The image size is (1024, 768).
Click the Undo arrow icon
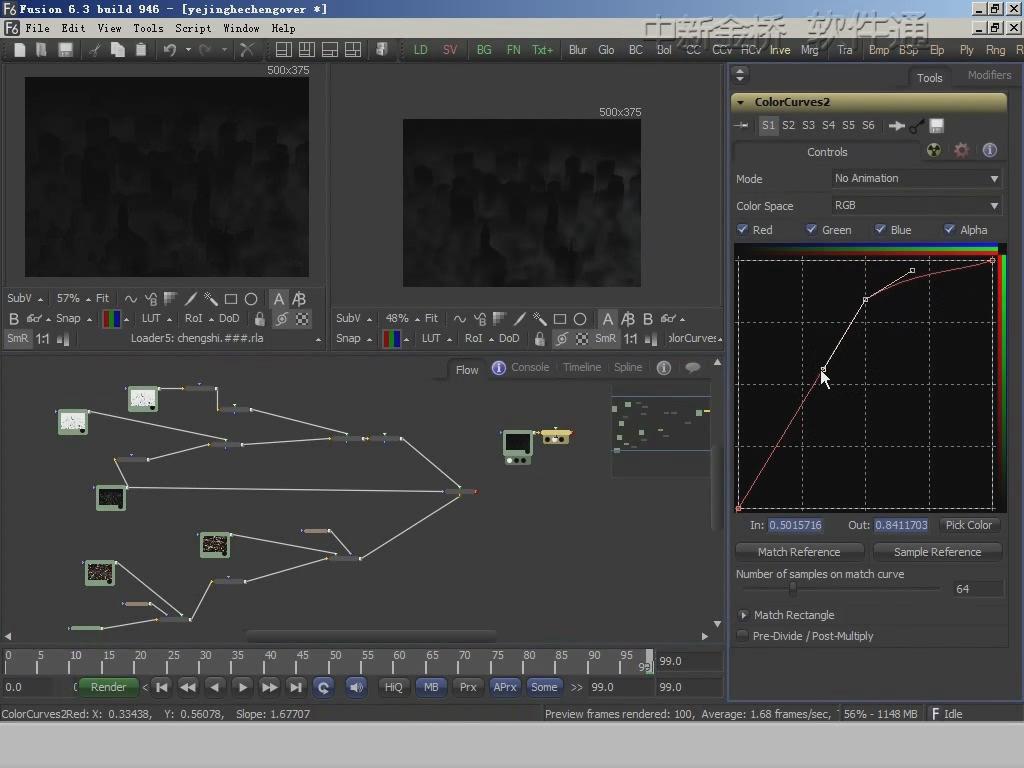[x=170, y=50]
